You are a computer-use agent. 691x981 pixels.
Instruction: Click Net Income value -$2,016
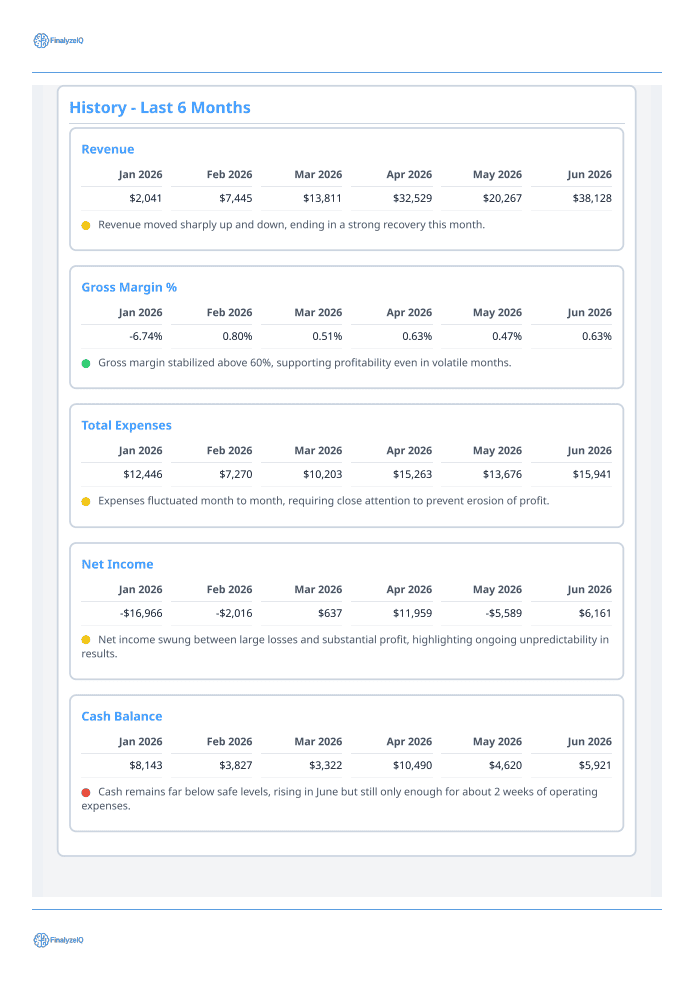pos(234,613)
